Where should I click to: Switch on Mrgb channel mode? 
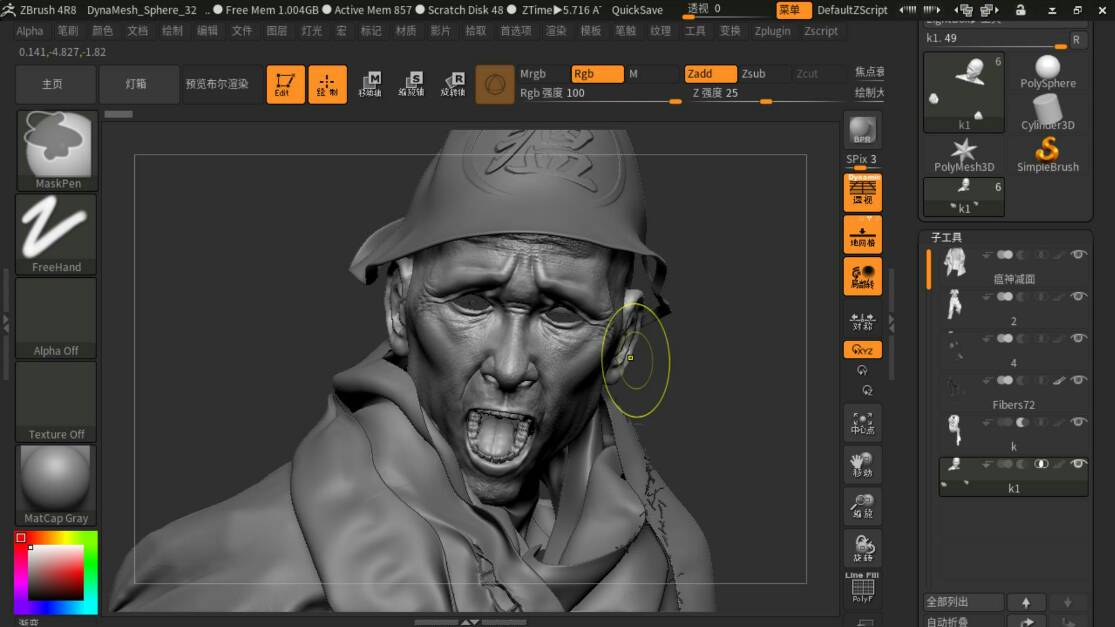click(533, 74)
